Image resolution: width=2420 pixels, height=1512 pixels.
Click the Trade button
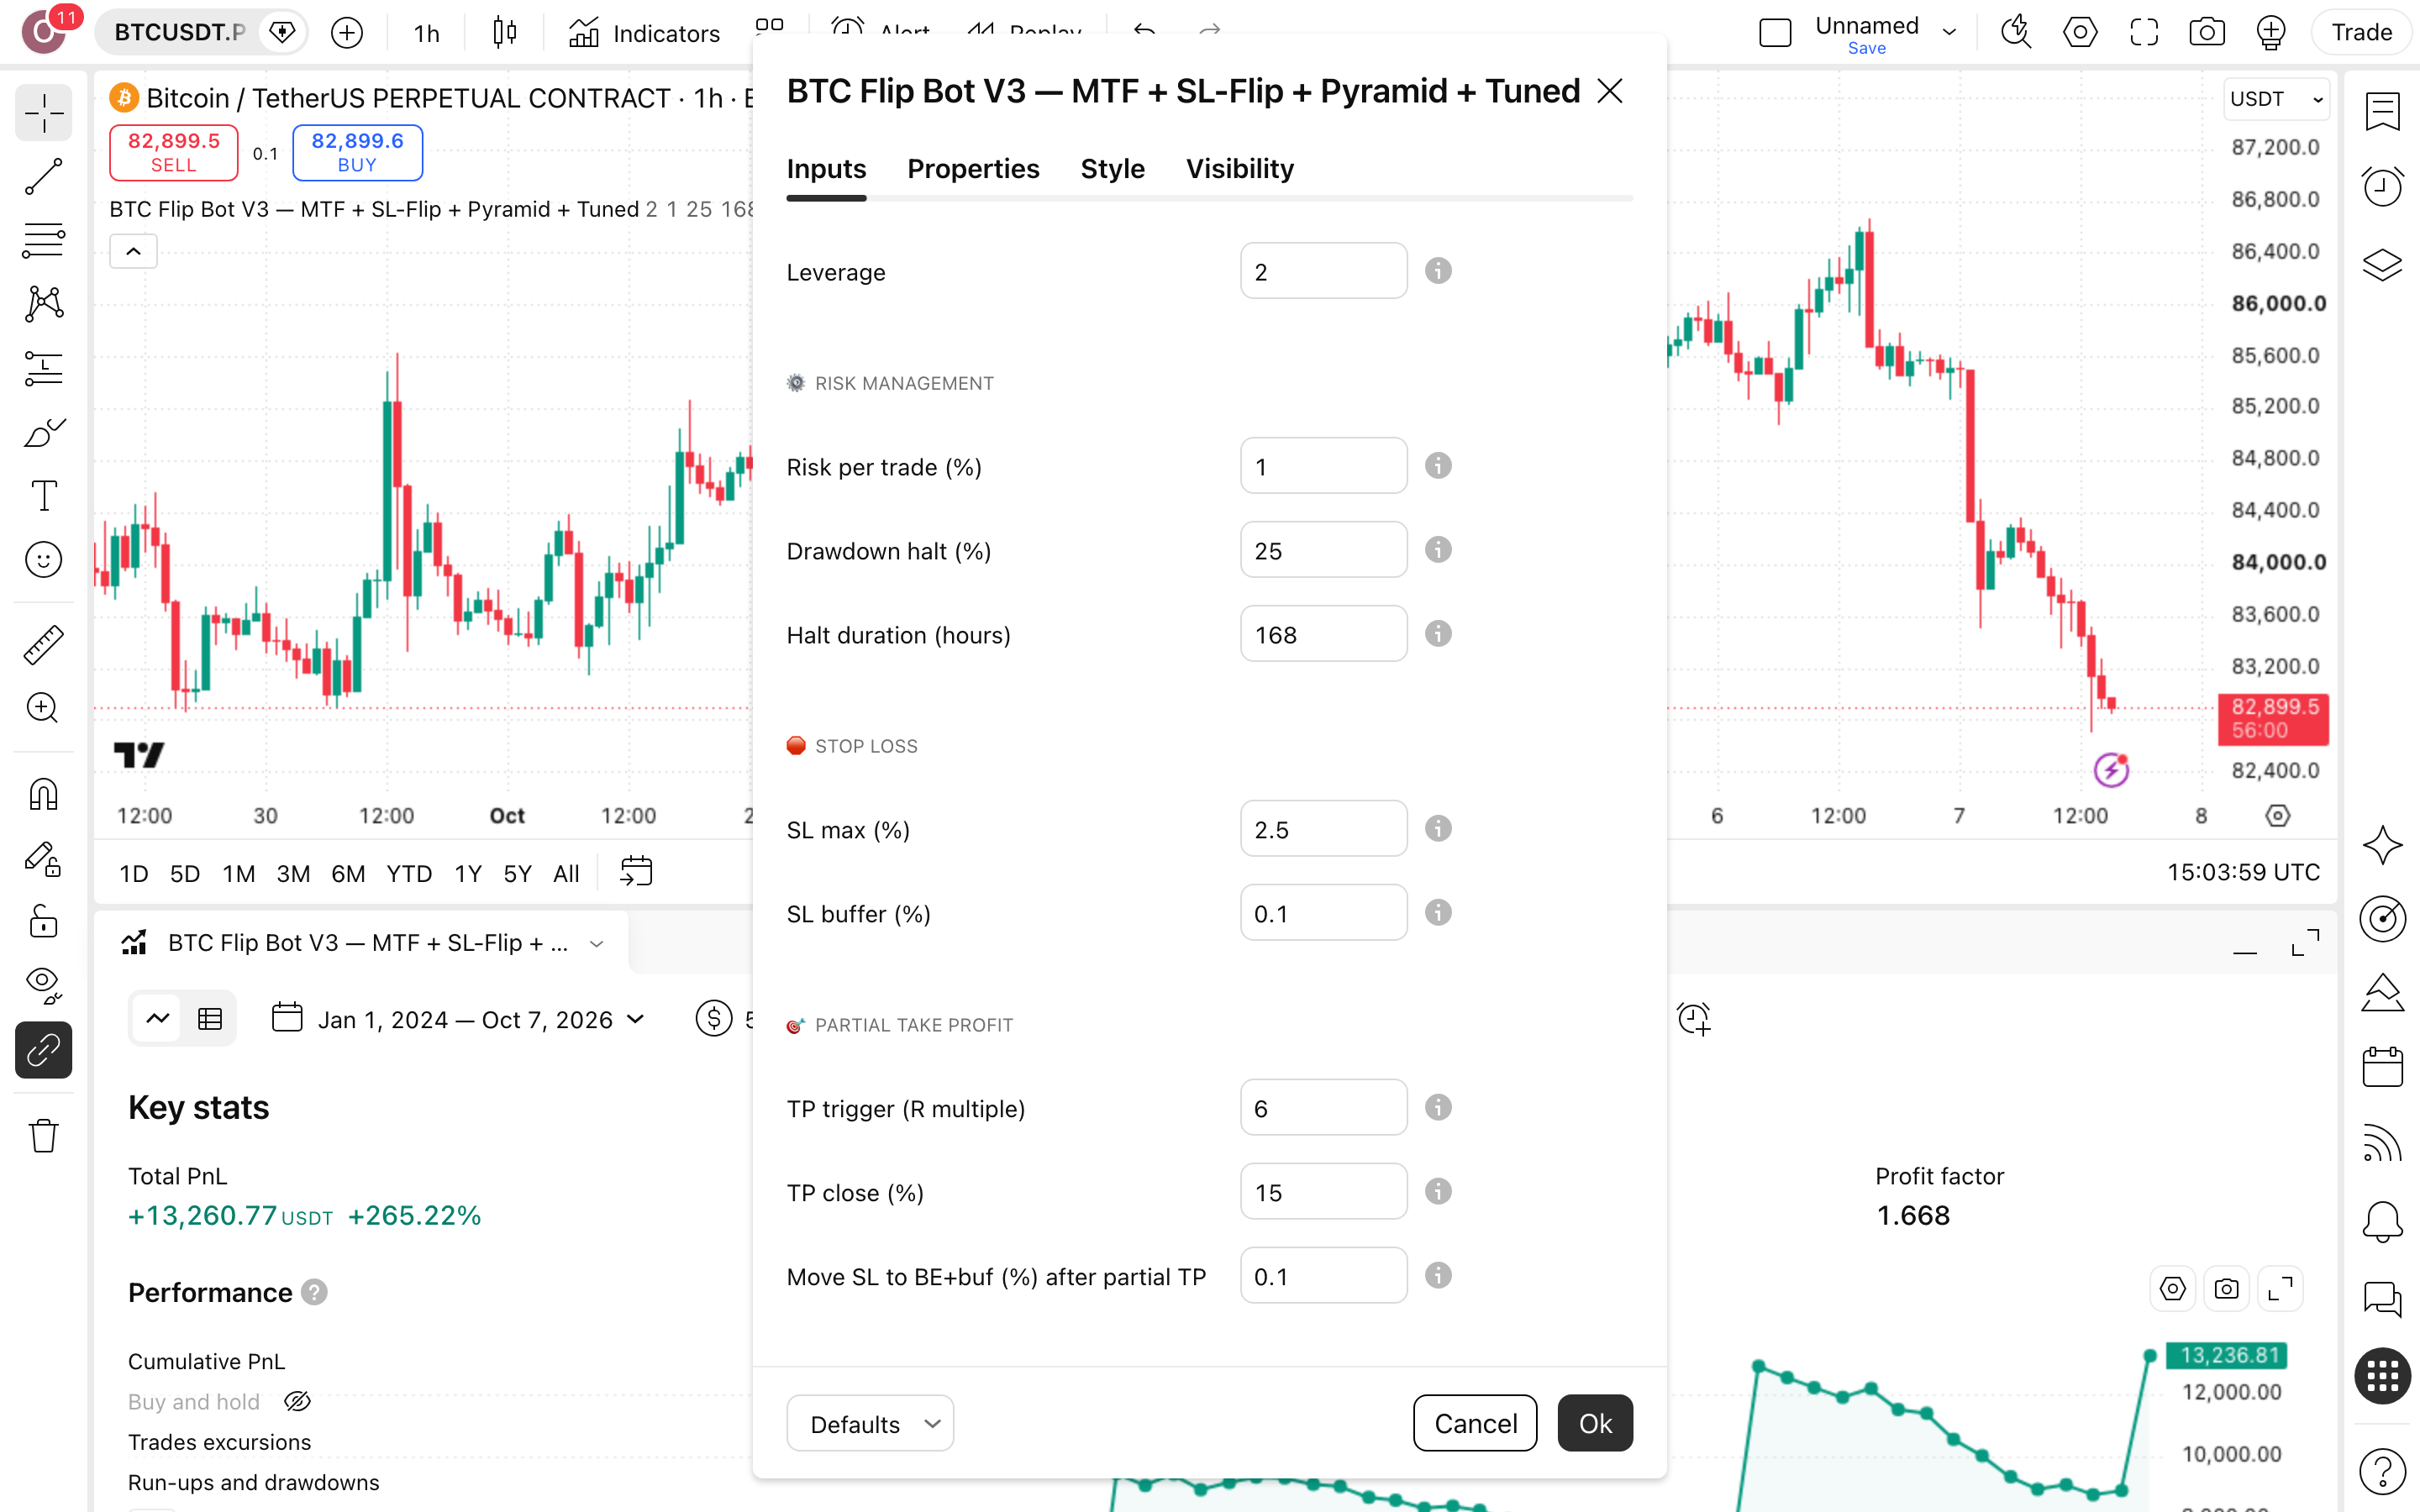click(x=2362, y=32)
